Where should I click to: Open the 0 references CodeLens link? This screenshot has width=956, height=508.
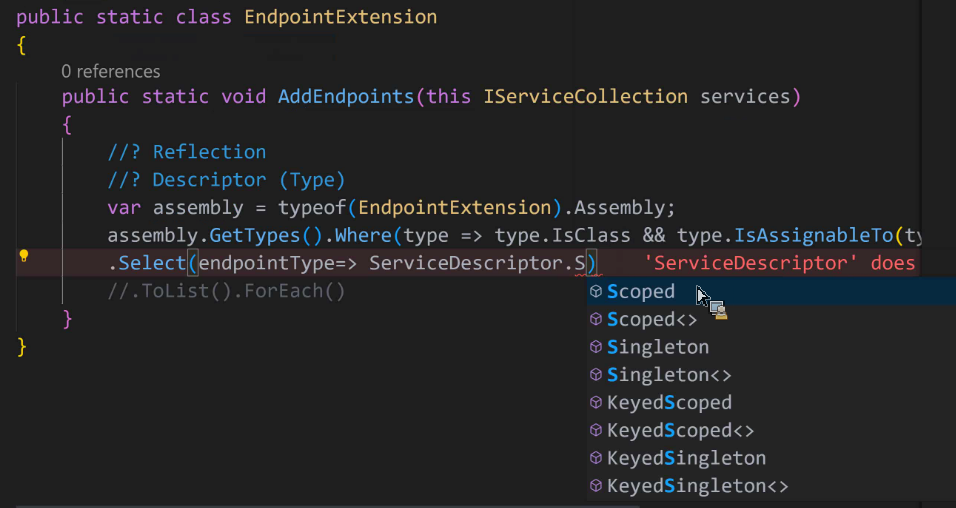click(110, 72)
